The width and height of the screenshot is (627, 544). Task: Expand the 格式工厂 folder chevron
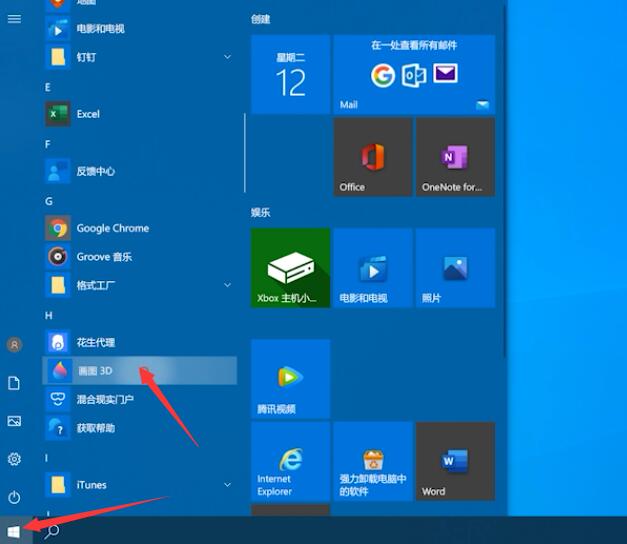point(227,285)
